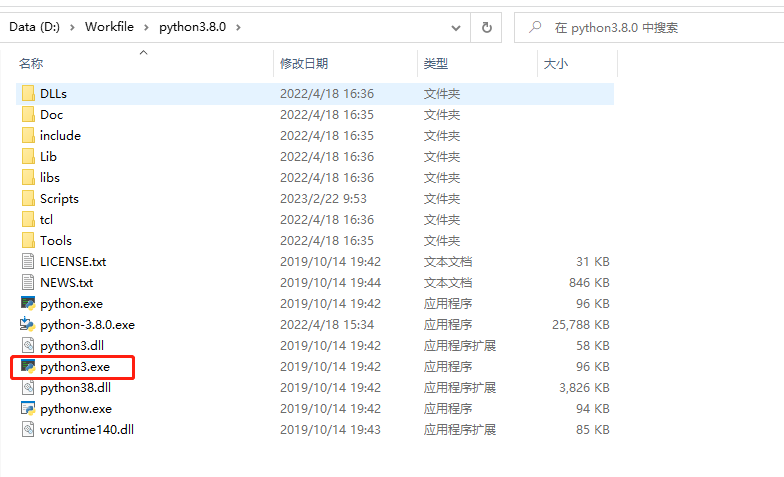Click the date 2022/4/18 15:34
Image resolution: width=784 pixels, height=477 pixels.
[326, 325]
